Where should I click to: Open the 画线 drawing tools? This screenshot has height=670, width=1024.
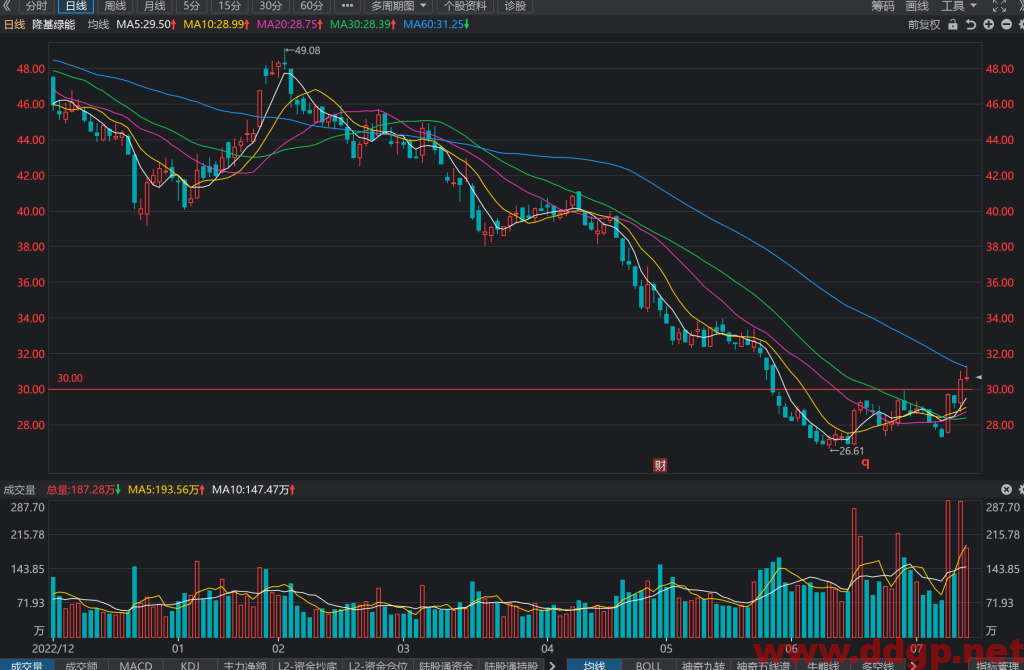pyautogui.click(x=917, y=6)
